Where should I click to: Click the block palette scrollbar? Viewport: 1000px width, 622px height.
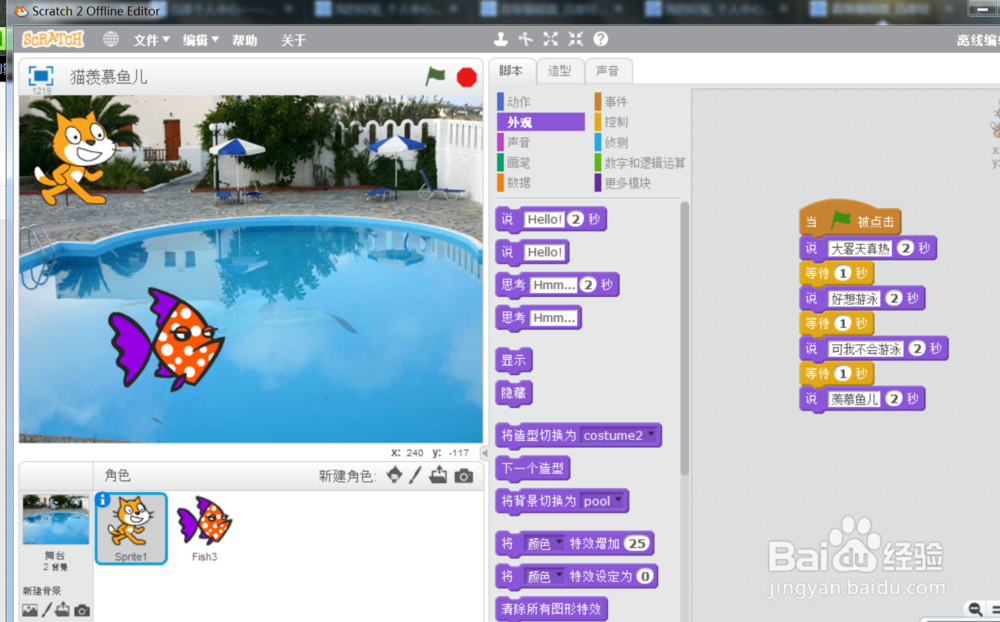point(684,338)
